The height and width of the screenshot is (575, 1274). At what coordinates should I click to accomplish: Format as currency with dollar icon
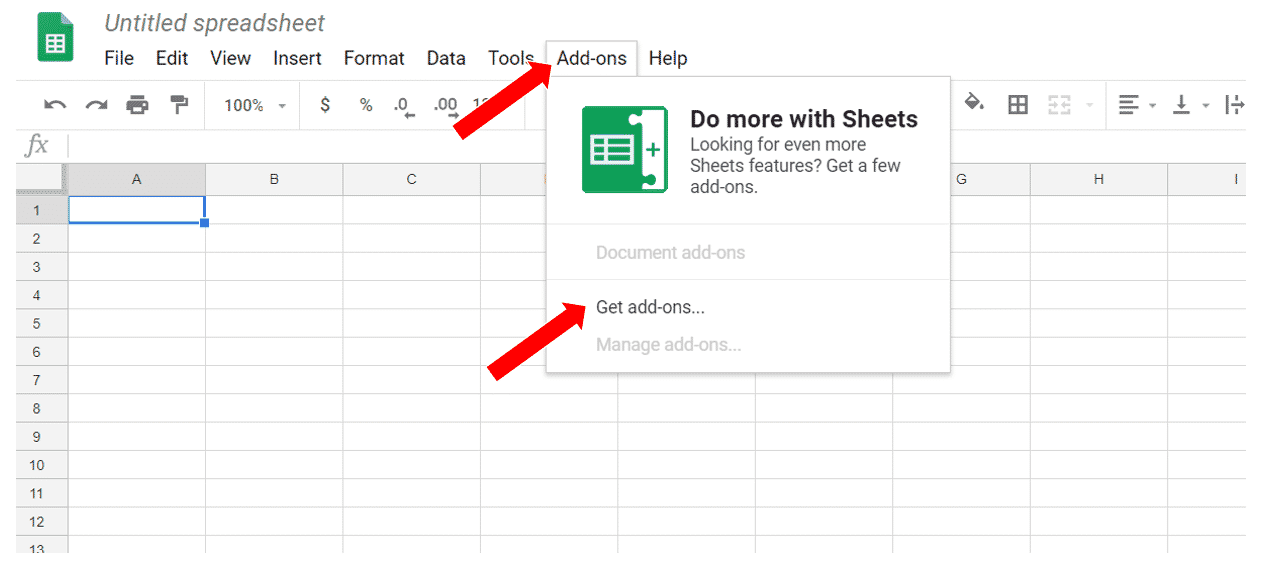coord(325,105)
